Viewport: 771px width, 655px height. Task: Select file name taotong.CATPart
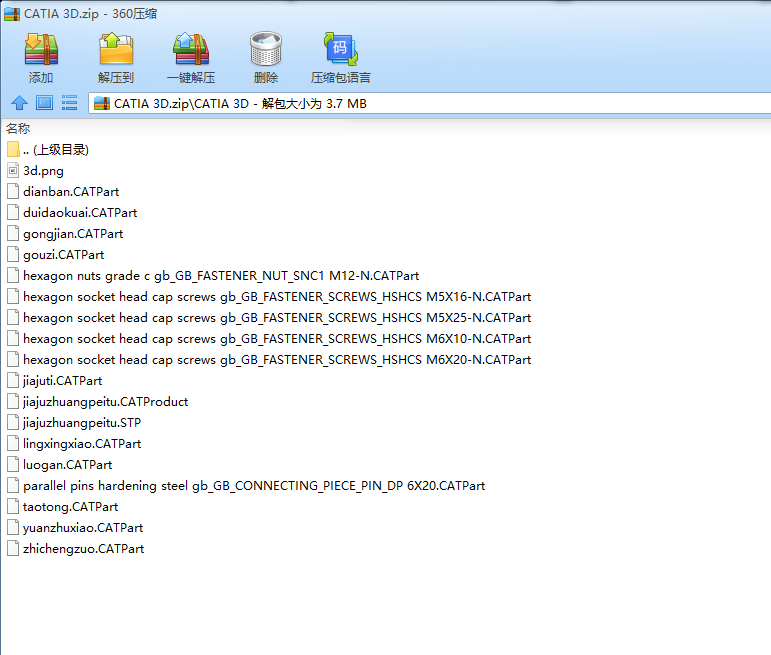point(70,506)
